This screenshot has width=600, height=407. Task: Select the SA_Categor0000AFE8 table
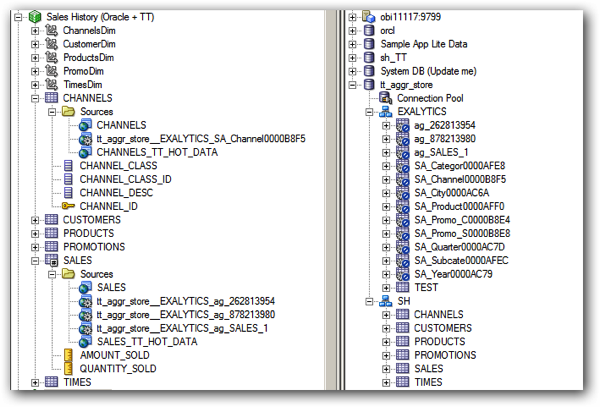pyautogui.click(x=460, y=166)
